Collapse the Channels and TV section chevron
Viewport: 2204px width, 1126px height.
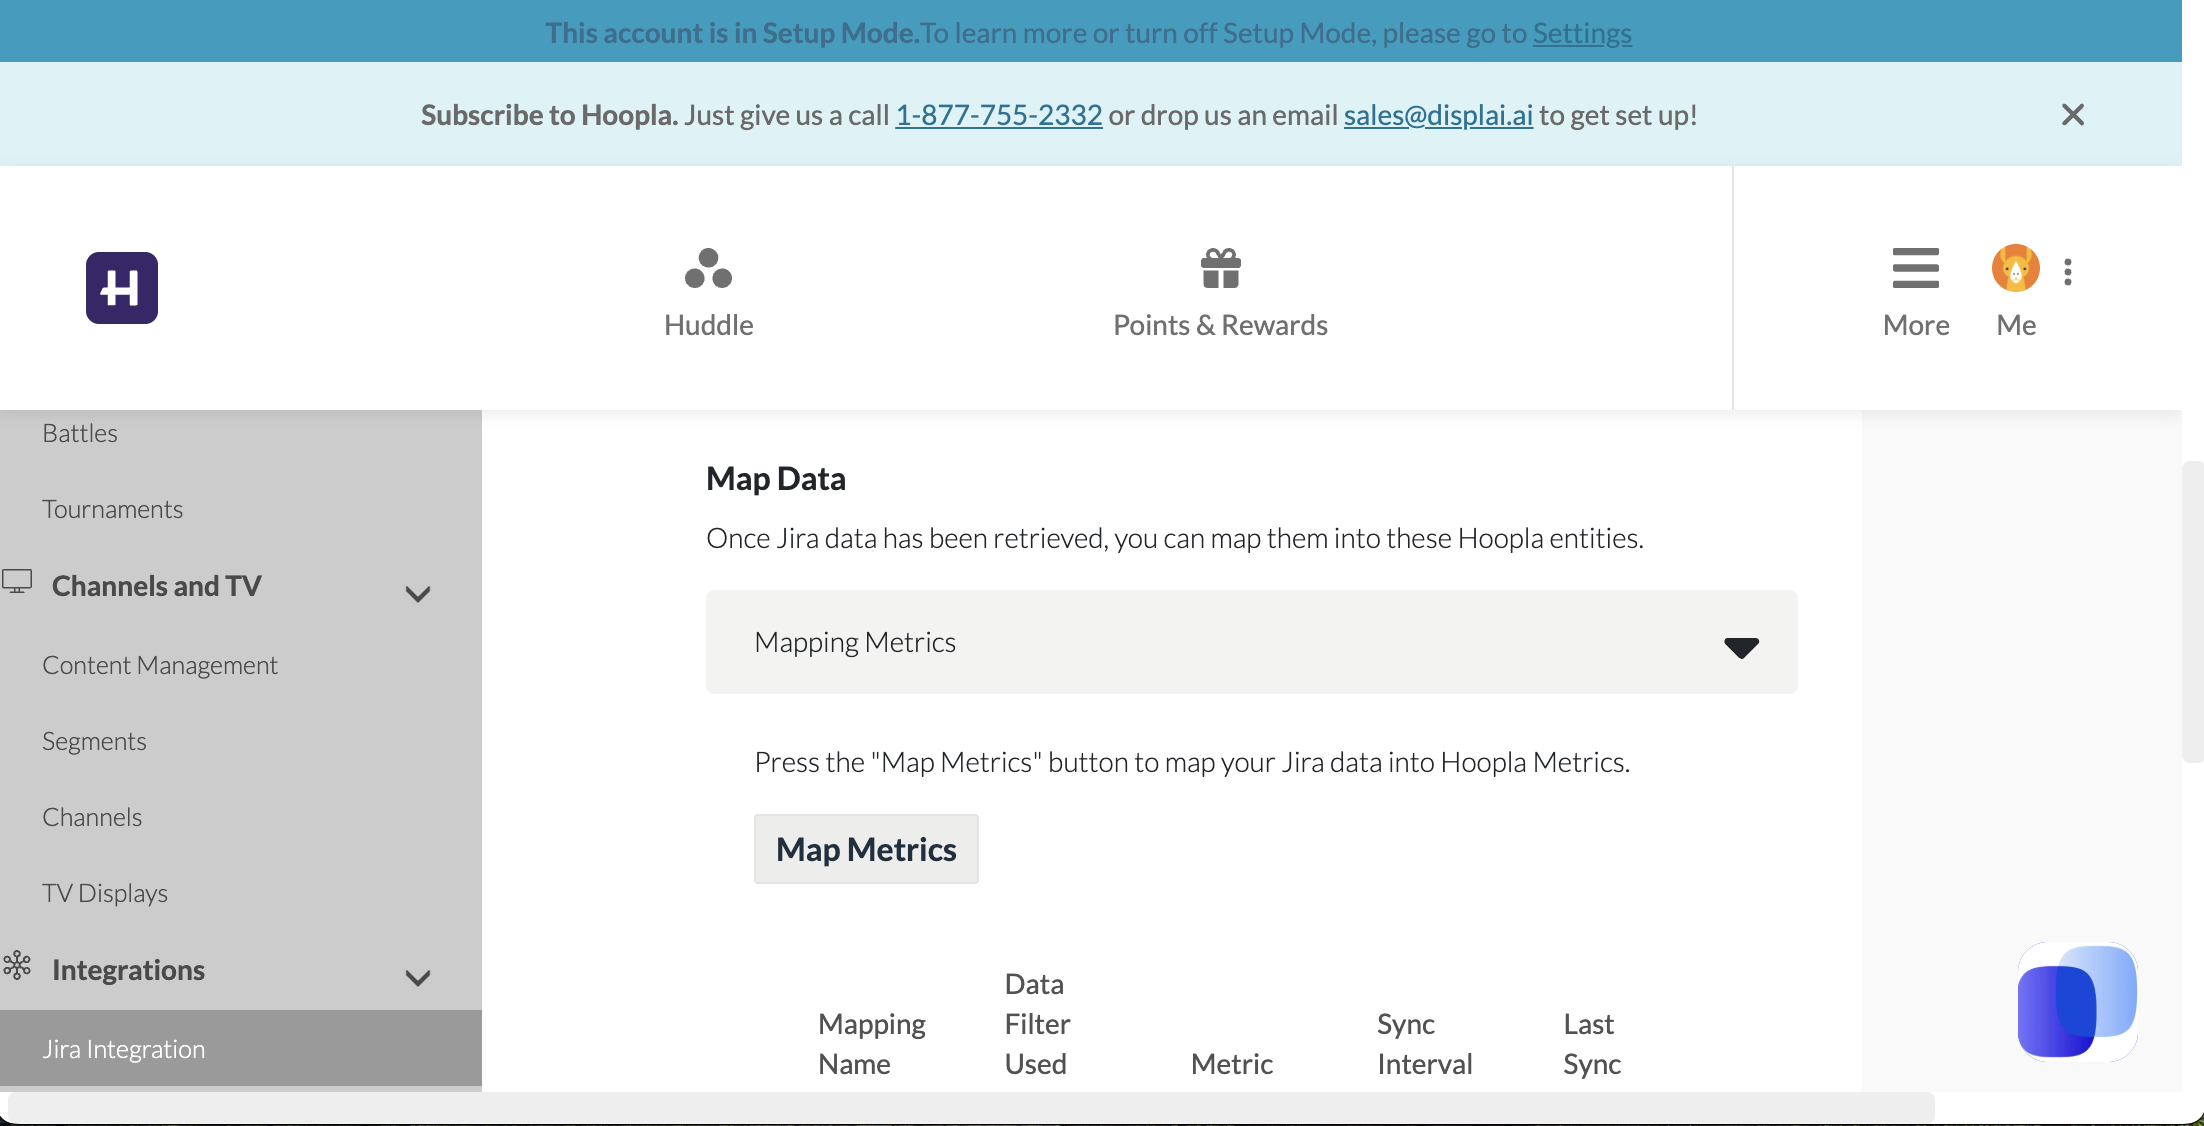418,594
